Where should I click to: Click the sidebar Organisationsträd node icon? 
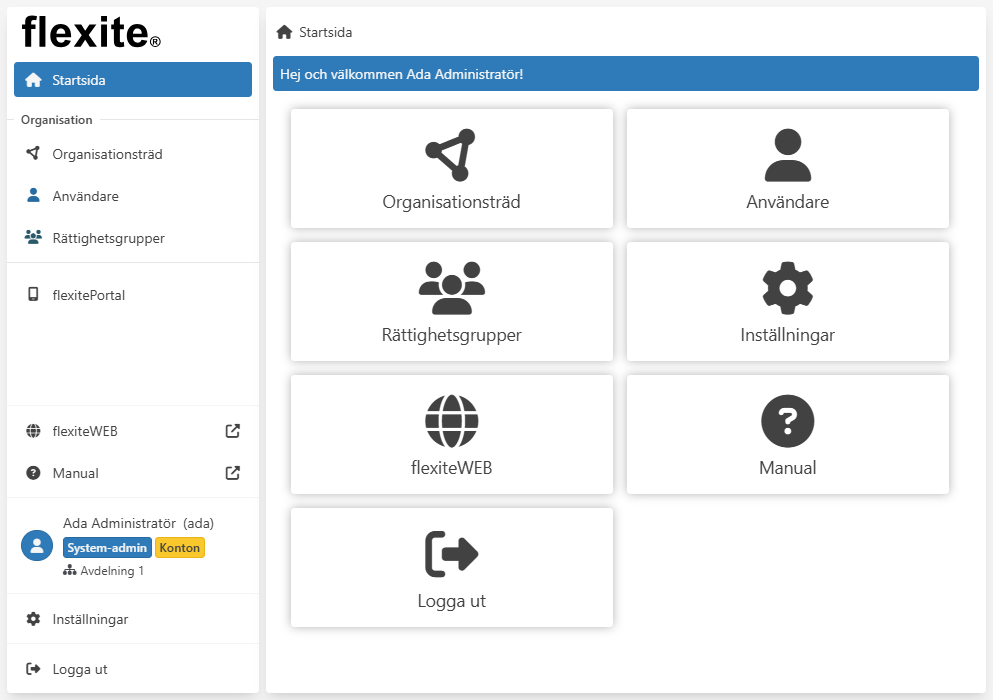pos(33,153)
